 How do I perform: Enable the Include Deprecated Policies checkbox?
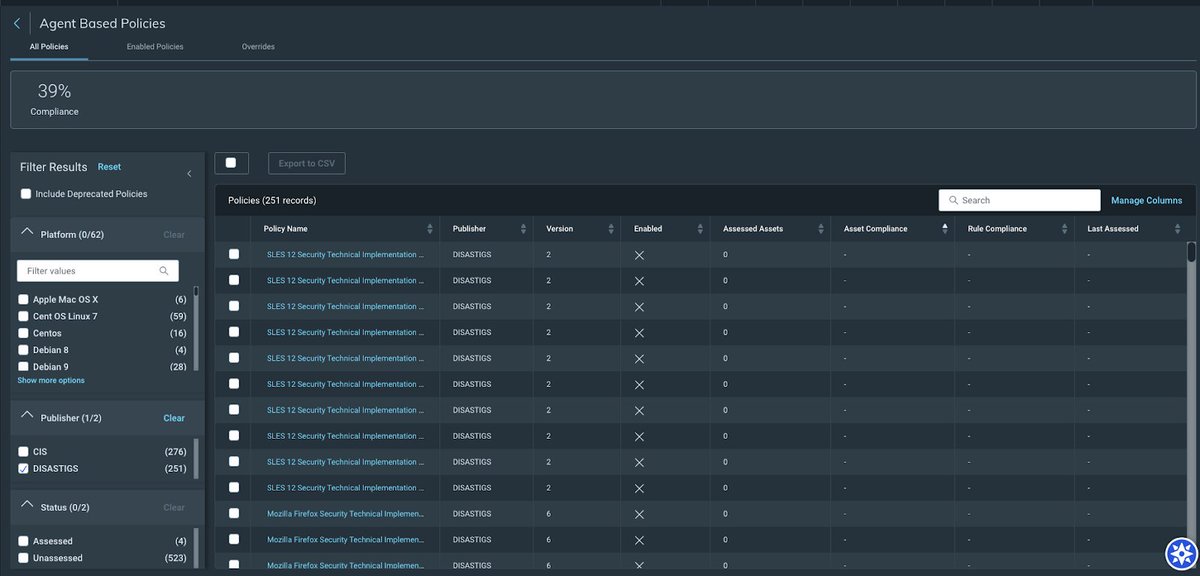25,194
